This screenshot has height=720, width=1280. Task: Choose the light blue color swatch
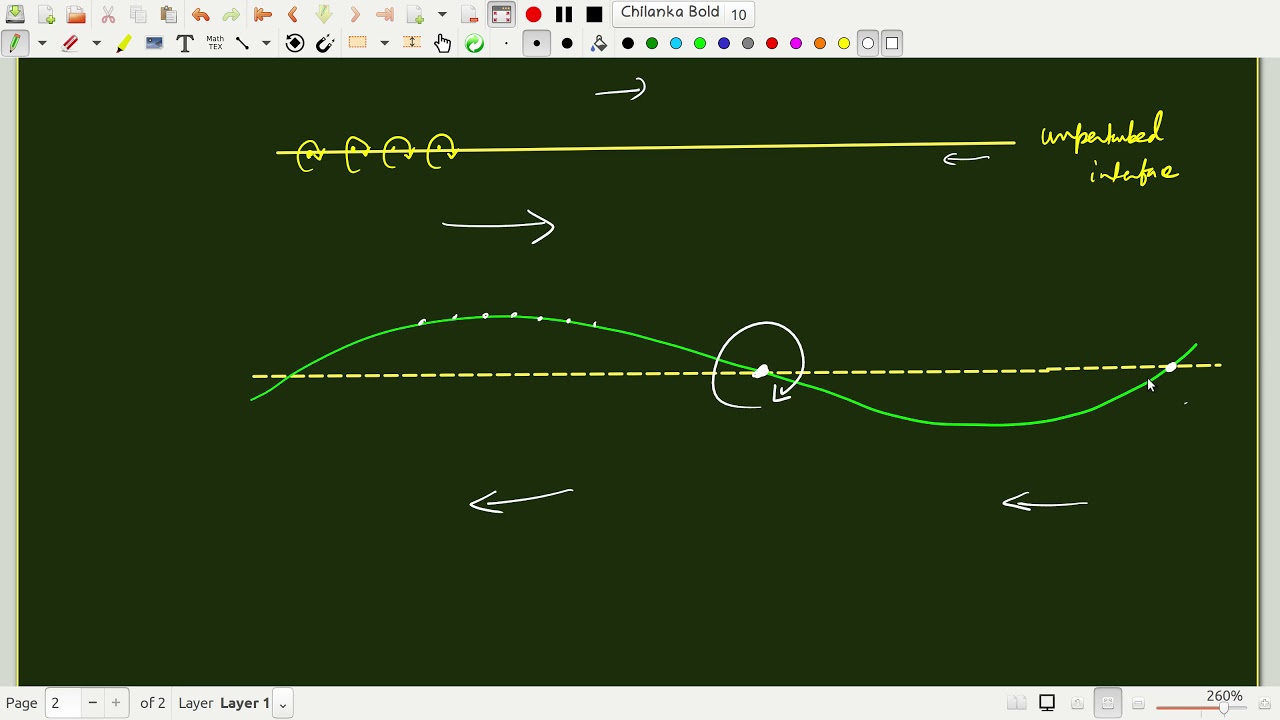click(676, 43)
